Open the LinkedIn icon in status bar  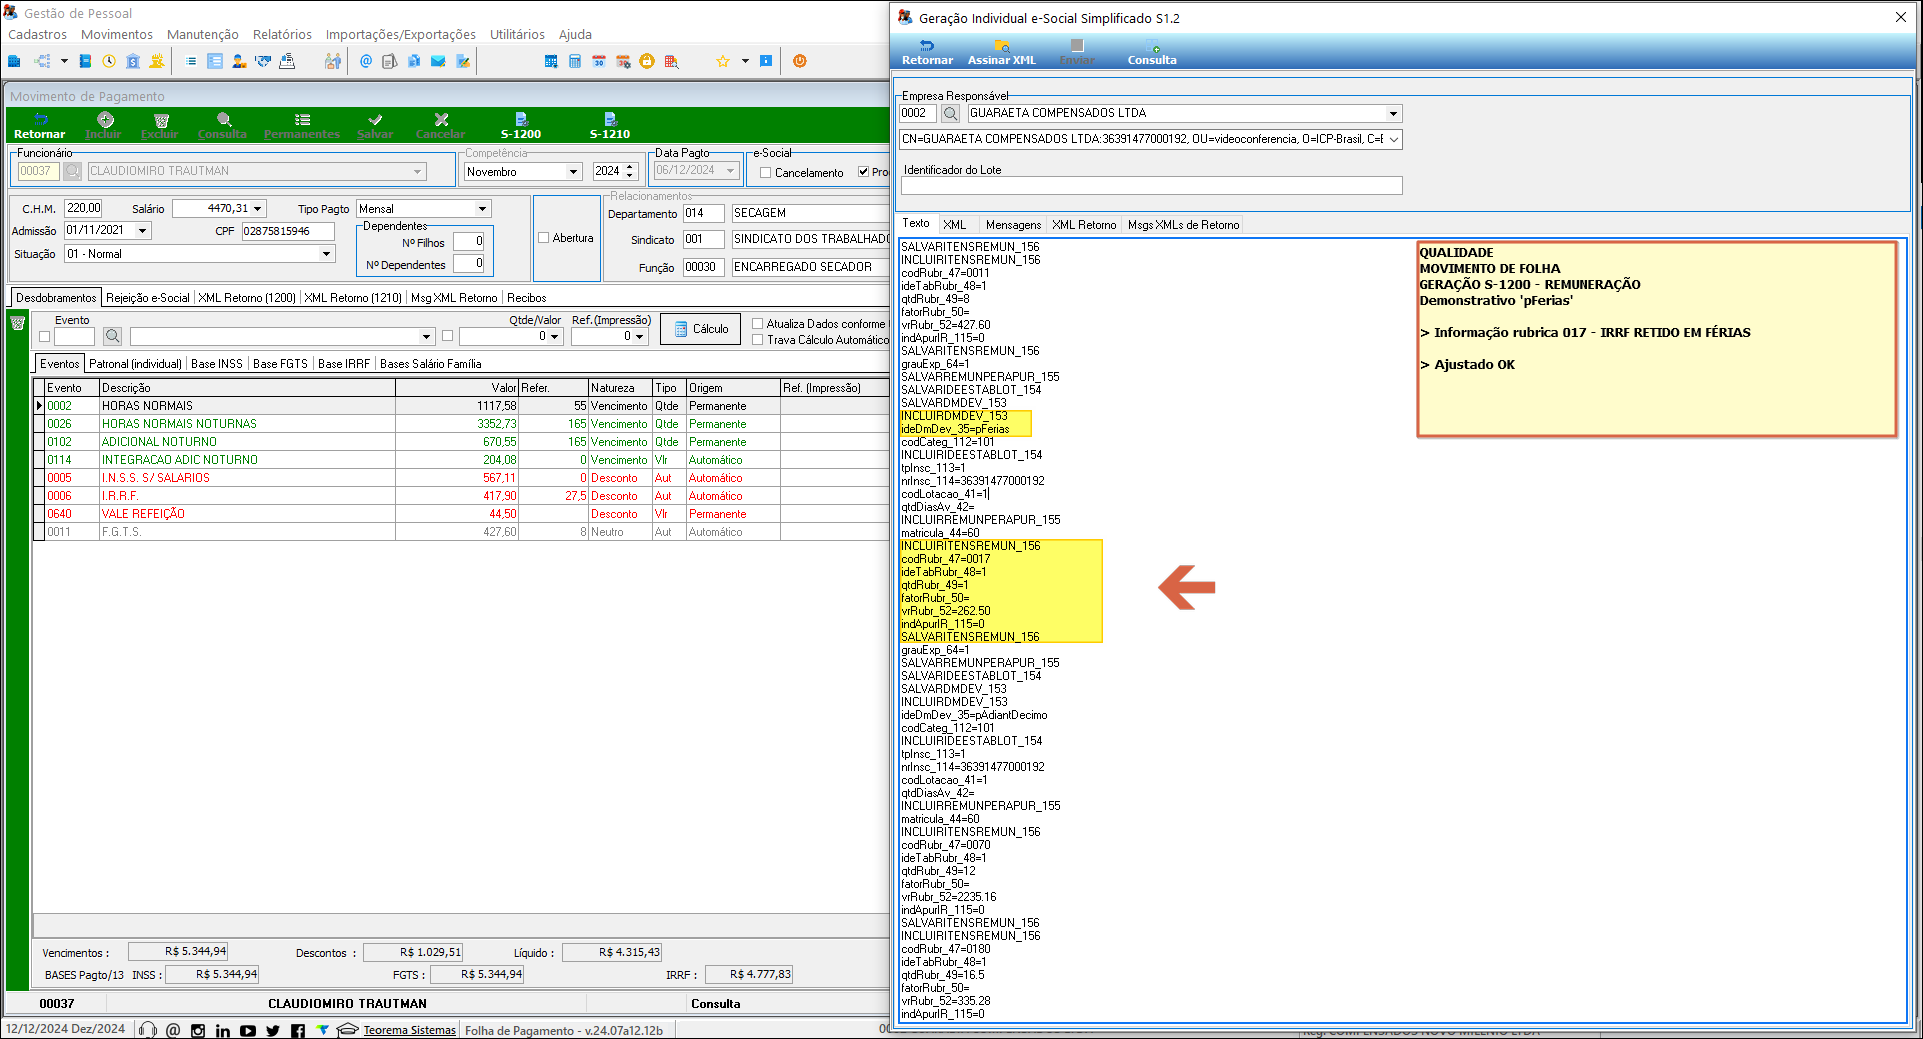coord(222,1030)
